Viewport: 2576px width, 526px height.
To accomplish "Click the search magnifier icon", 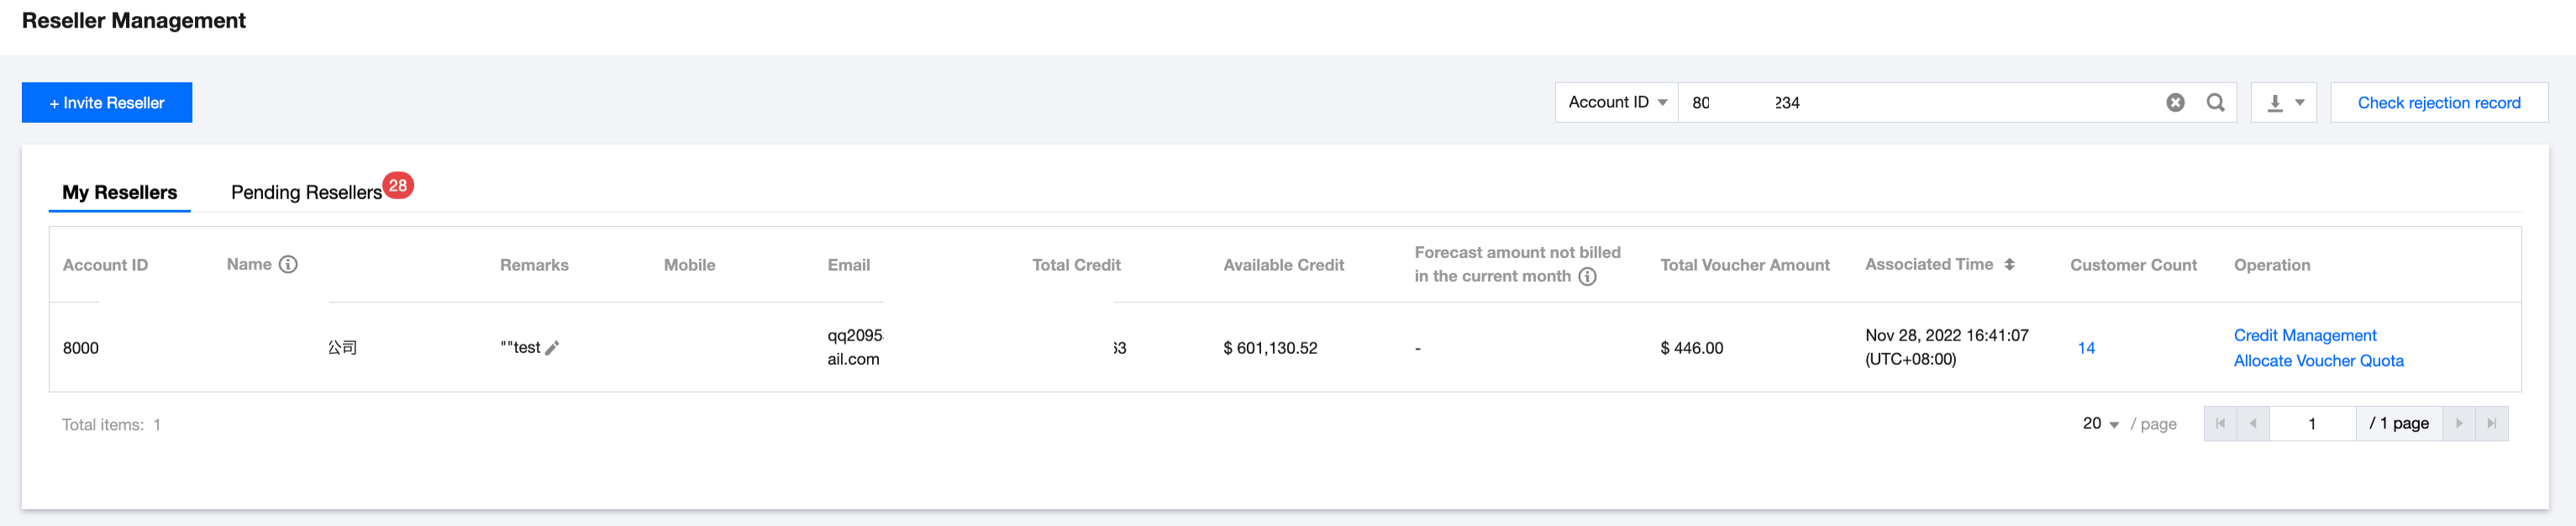I will [2215, 102].
